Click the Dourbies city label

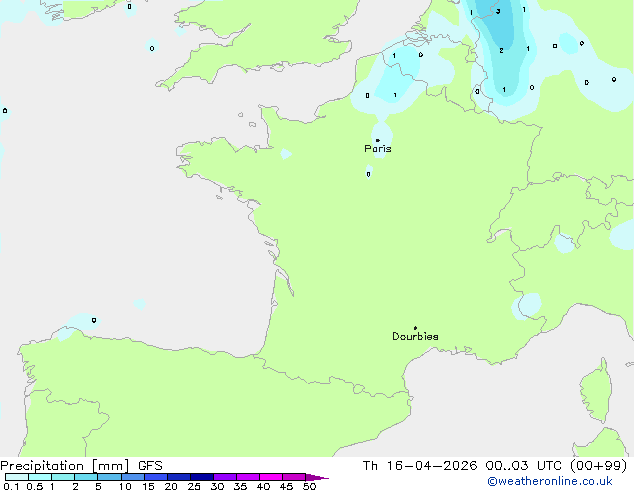pyautogui.click(x=415, y=336)
